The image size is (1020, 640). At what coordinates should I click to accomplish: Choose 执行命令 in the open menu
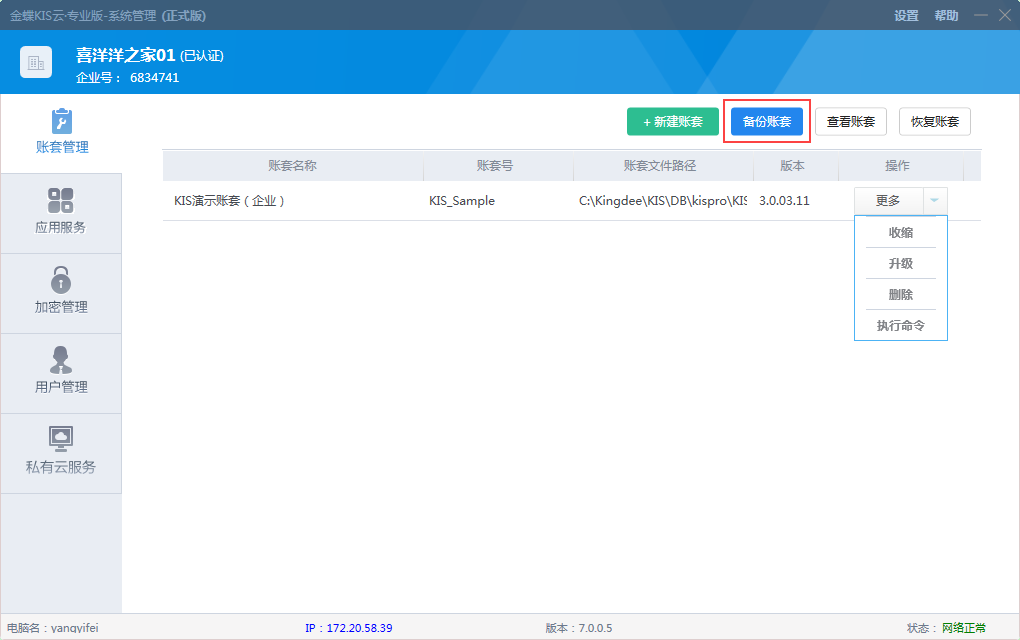(901, 324)
